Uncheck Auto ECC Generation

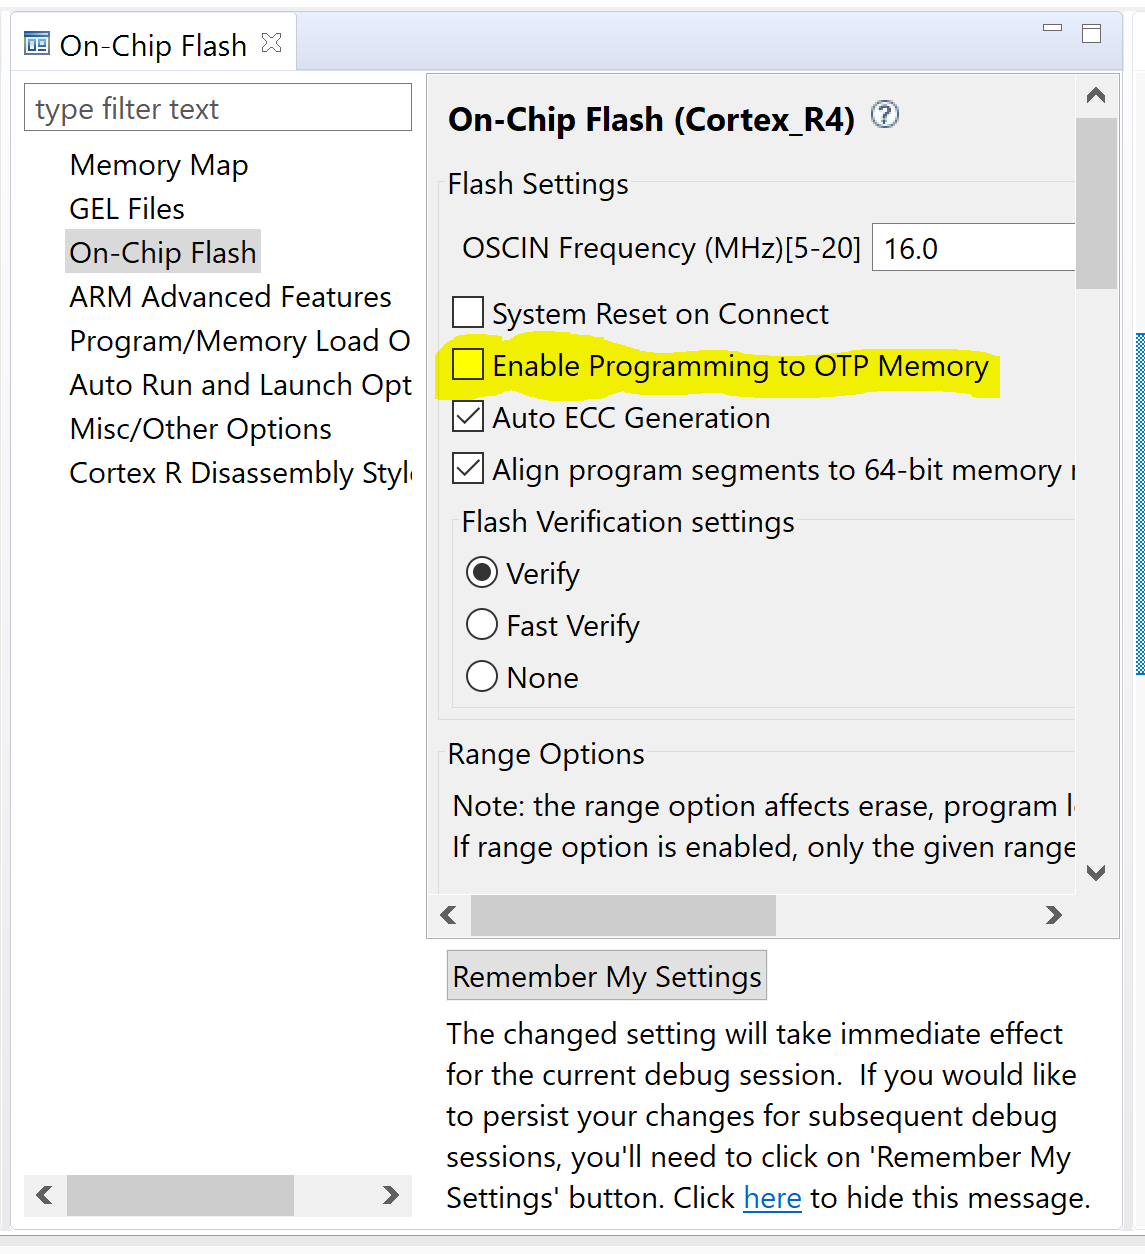click(x=468, y=417)
